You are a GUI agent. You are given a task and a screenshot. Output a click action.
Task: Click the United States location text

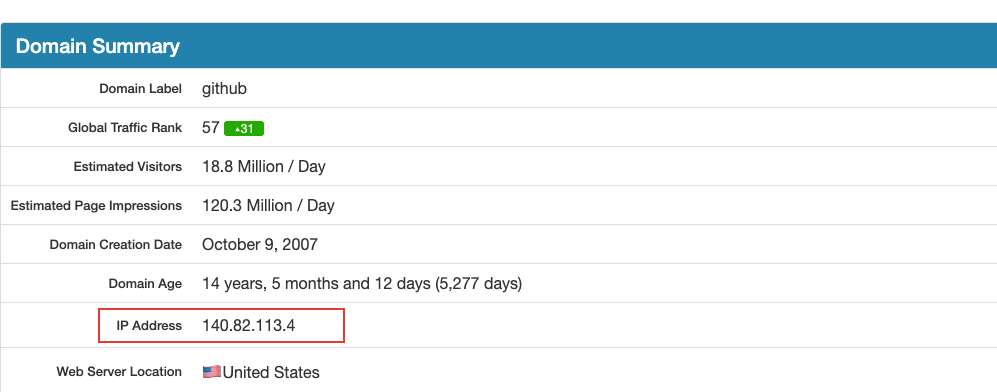(x=271, y=372)
